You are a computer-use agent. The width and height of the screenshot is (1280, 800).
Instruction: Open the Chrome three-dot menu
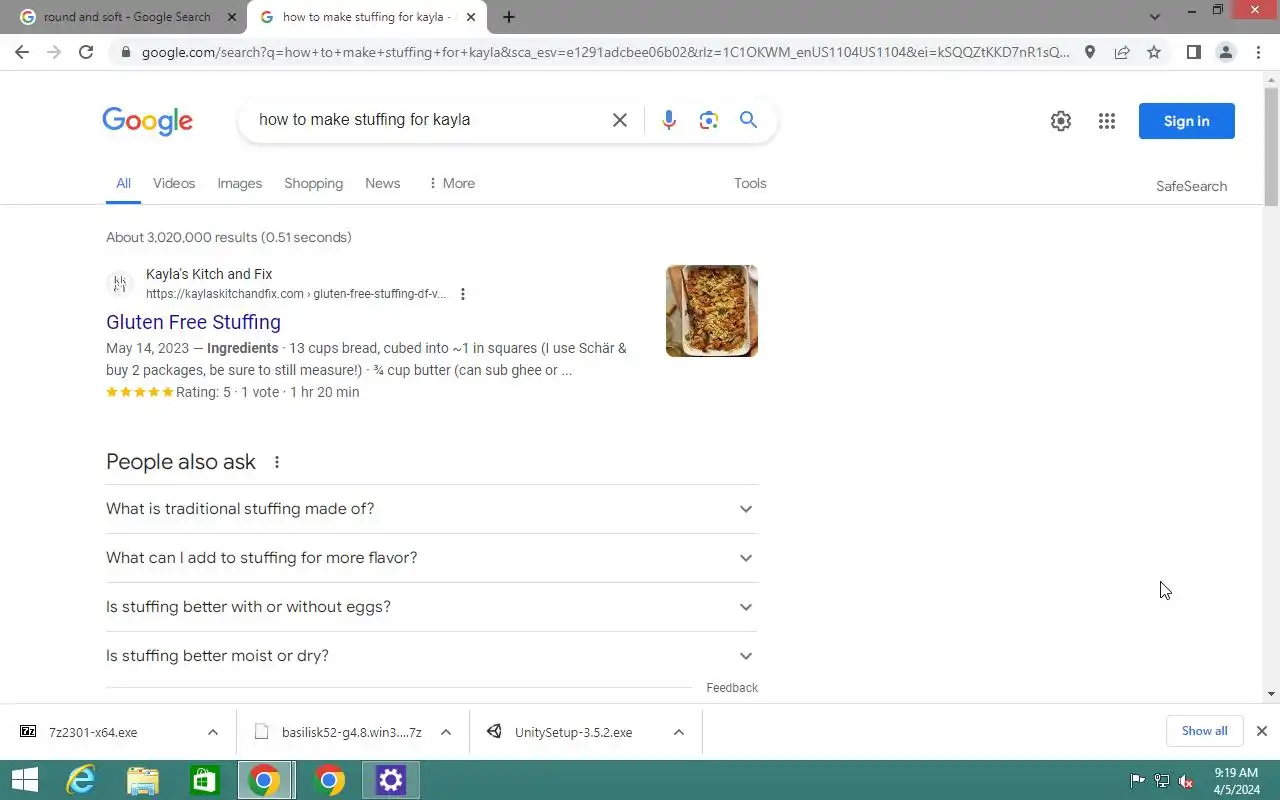click(x=1258, y=52)
